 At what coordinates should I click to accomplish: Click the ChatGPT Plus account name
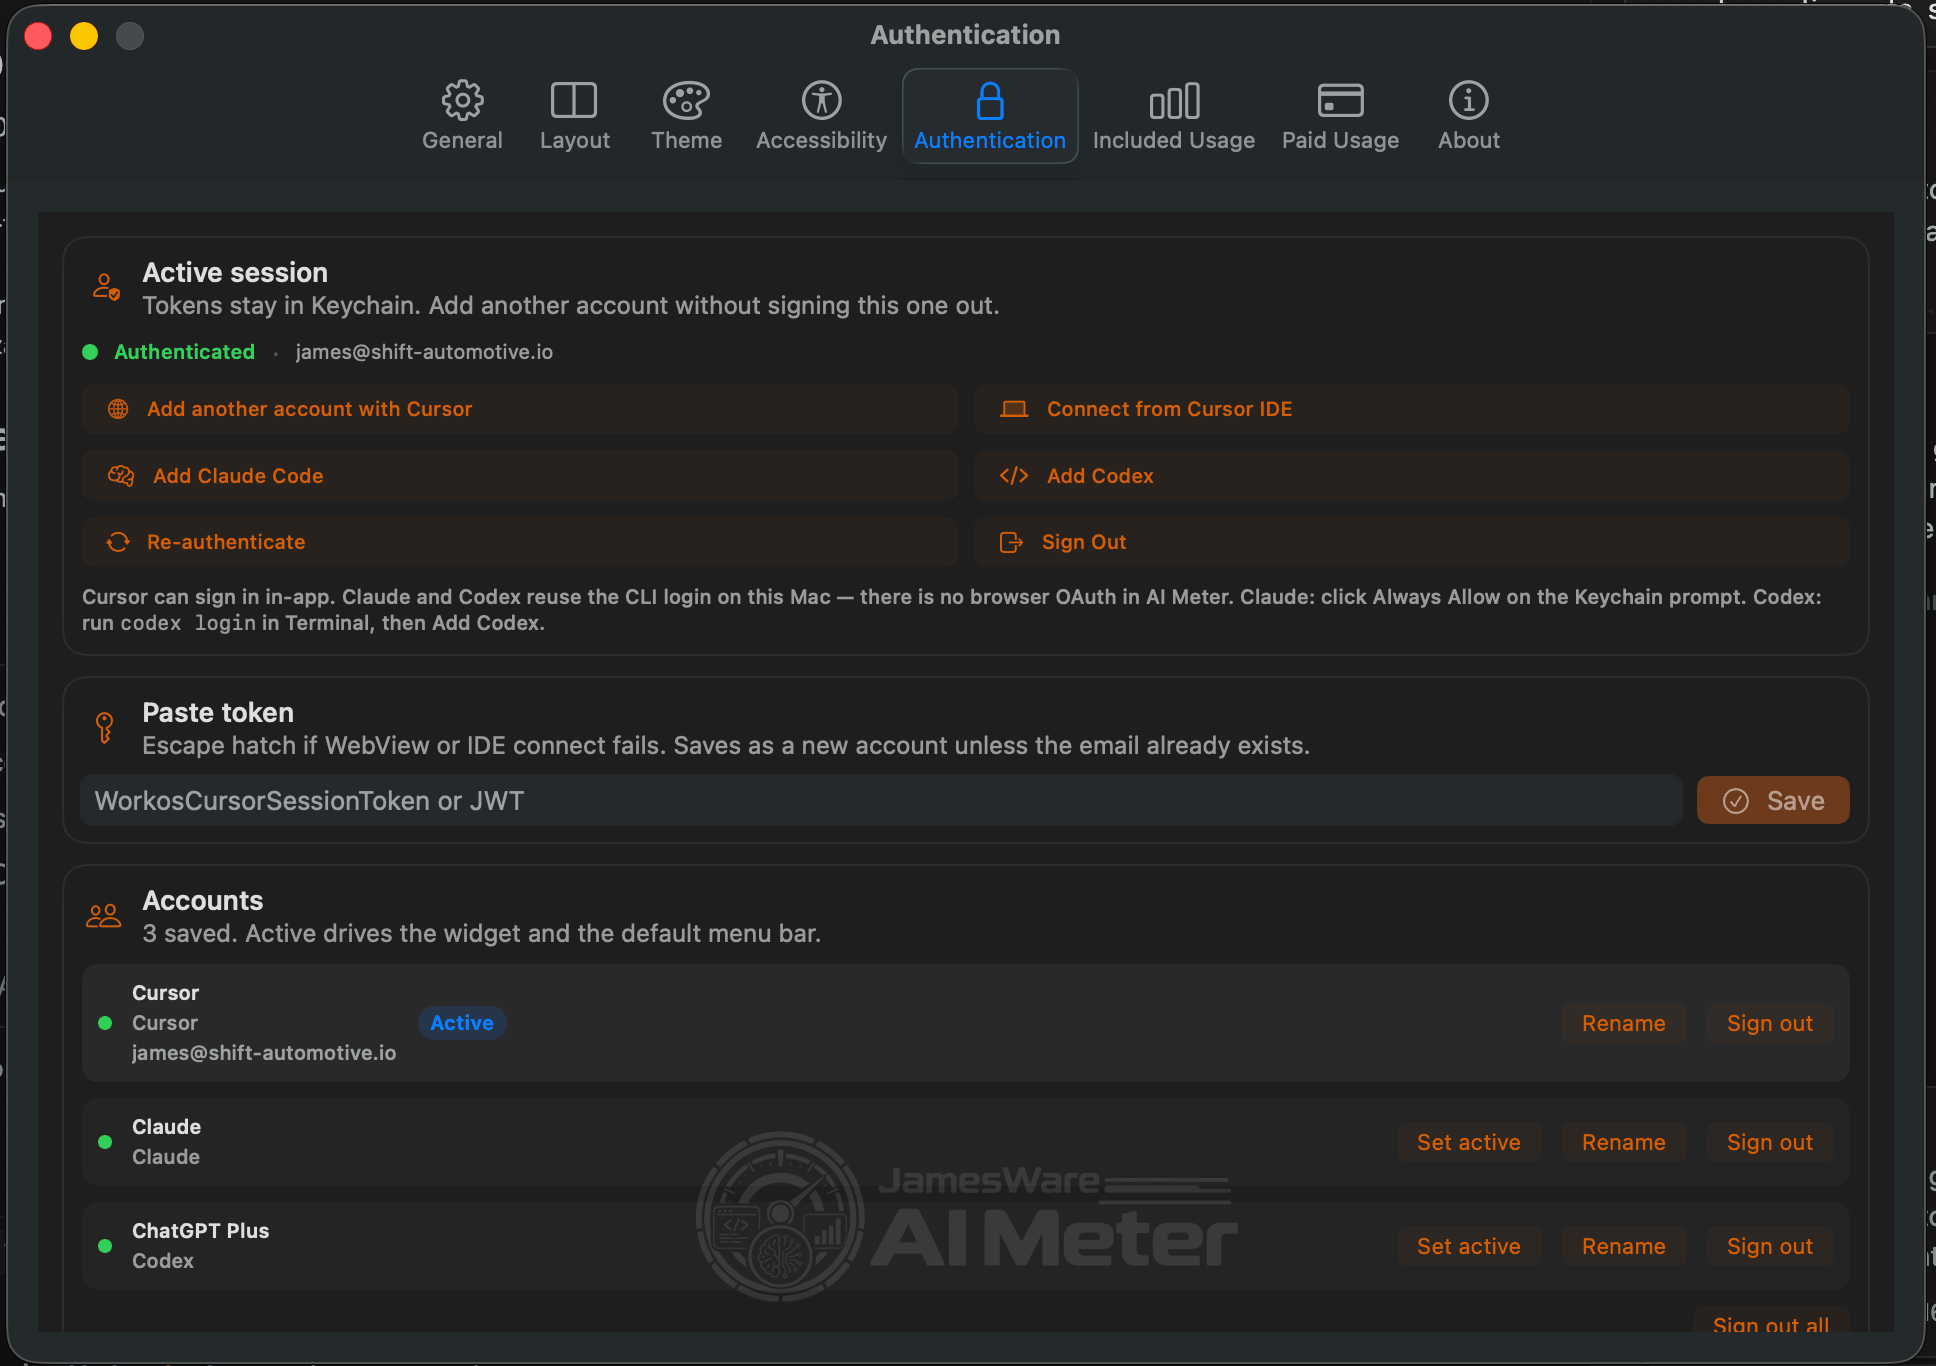click(x=200, y=1231)
